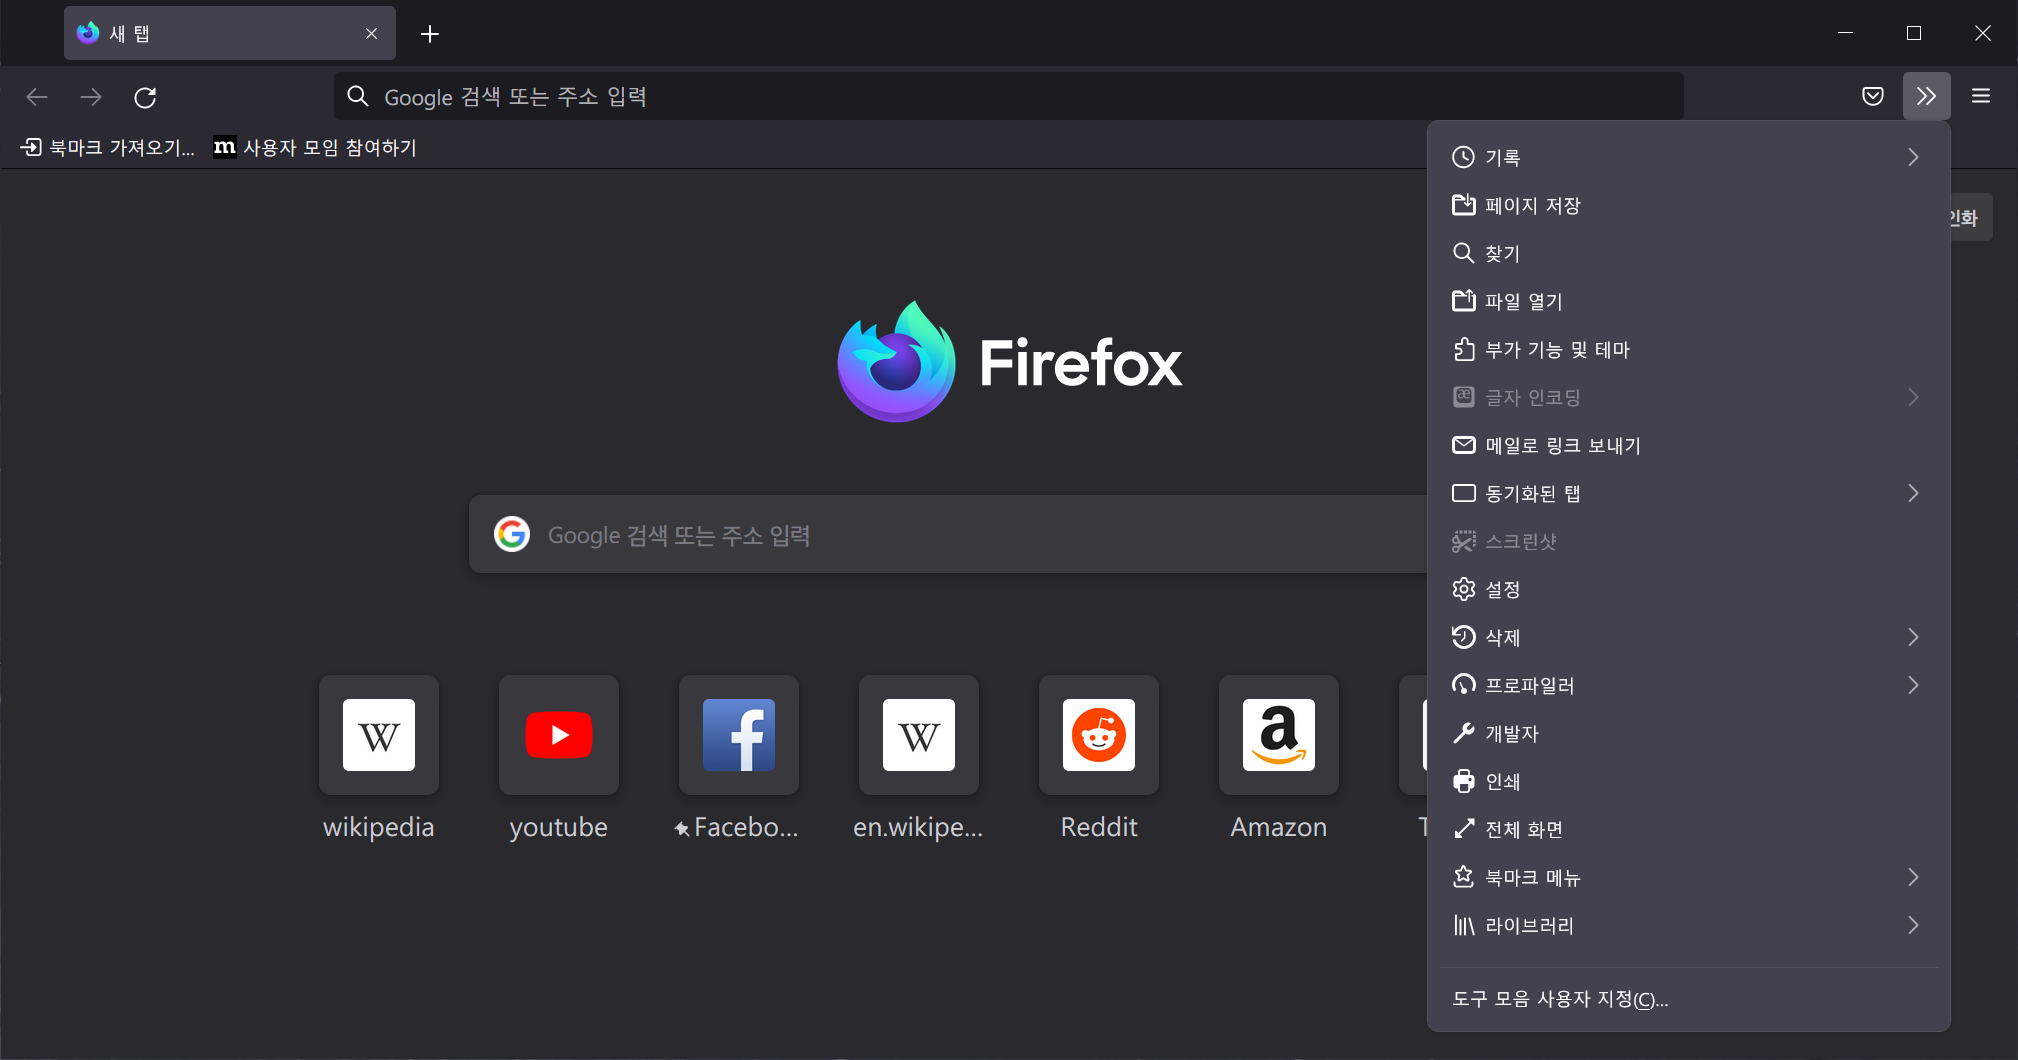Choose 파일 열기 menu entry
The height and width of the screenshot is (1060, 2018).
[x=1688, y=301]
